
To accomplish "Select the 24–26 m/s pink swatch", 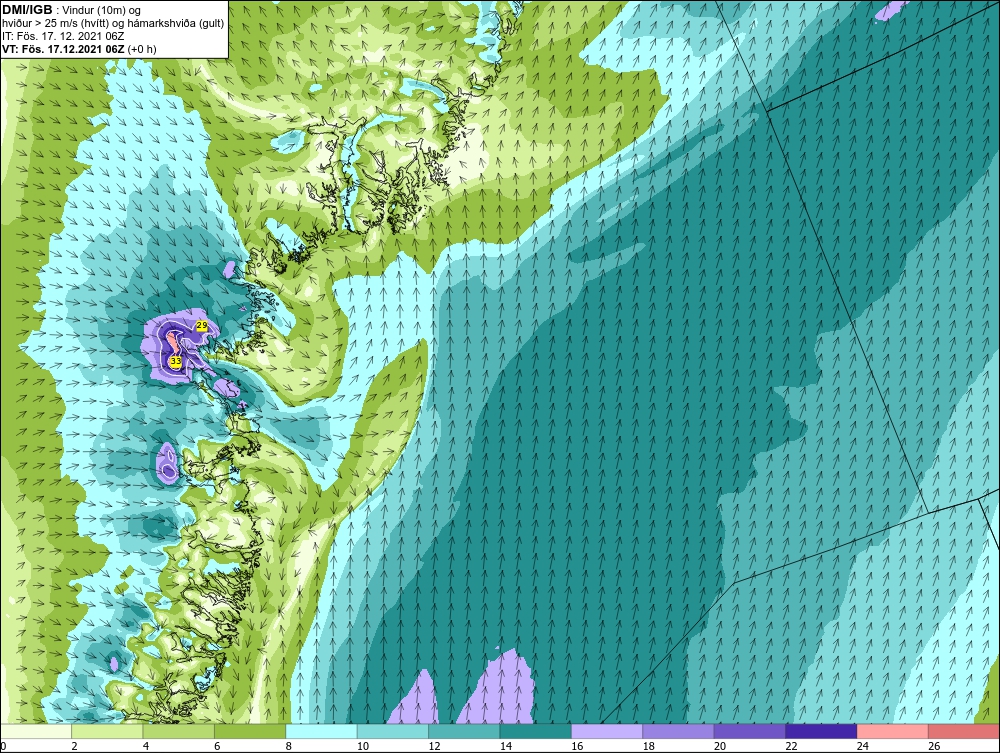I will coord(893,731).
